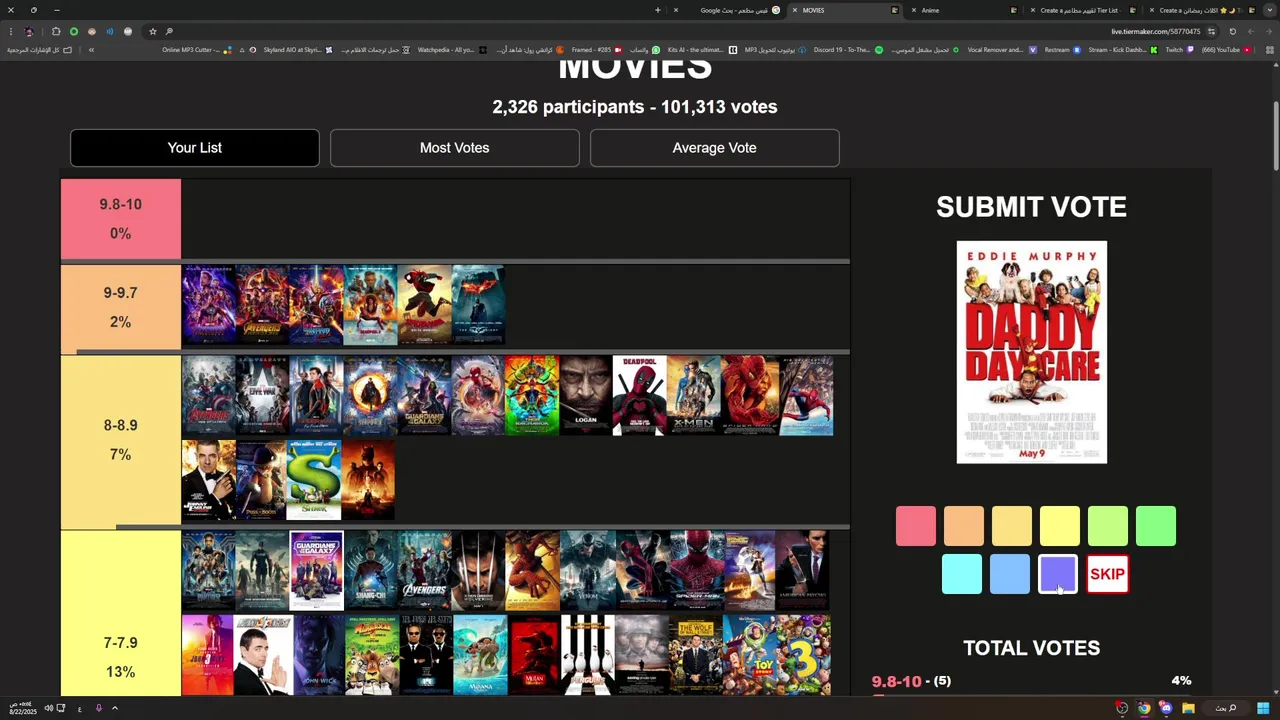Pick the purple vote swatch
This screenshot has width=1280, height=720.
1058,574
